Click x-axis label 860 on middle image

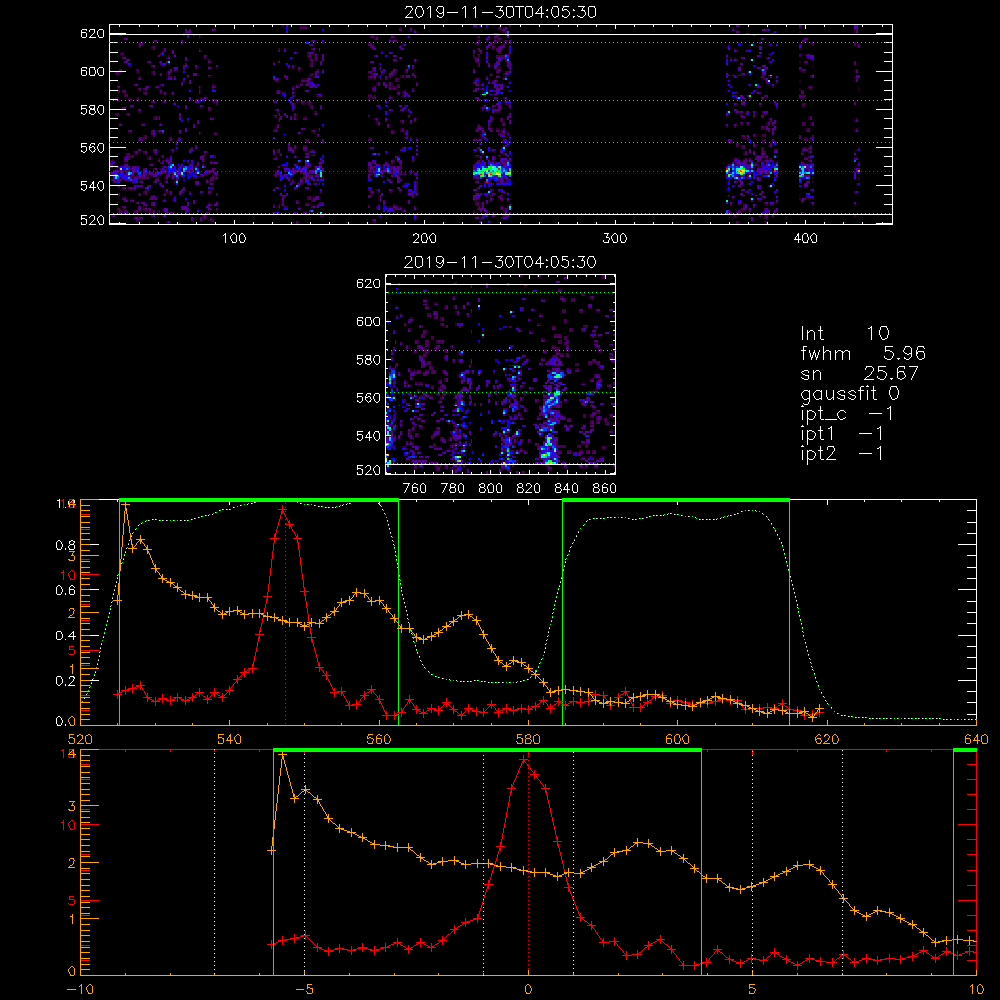pos(605,489)
